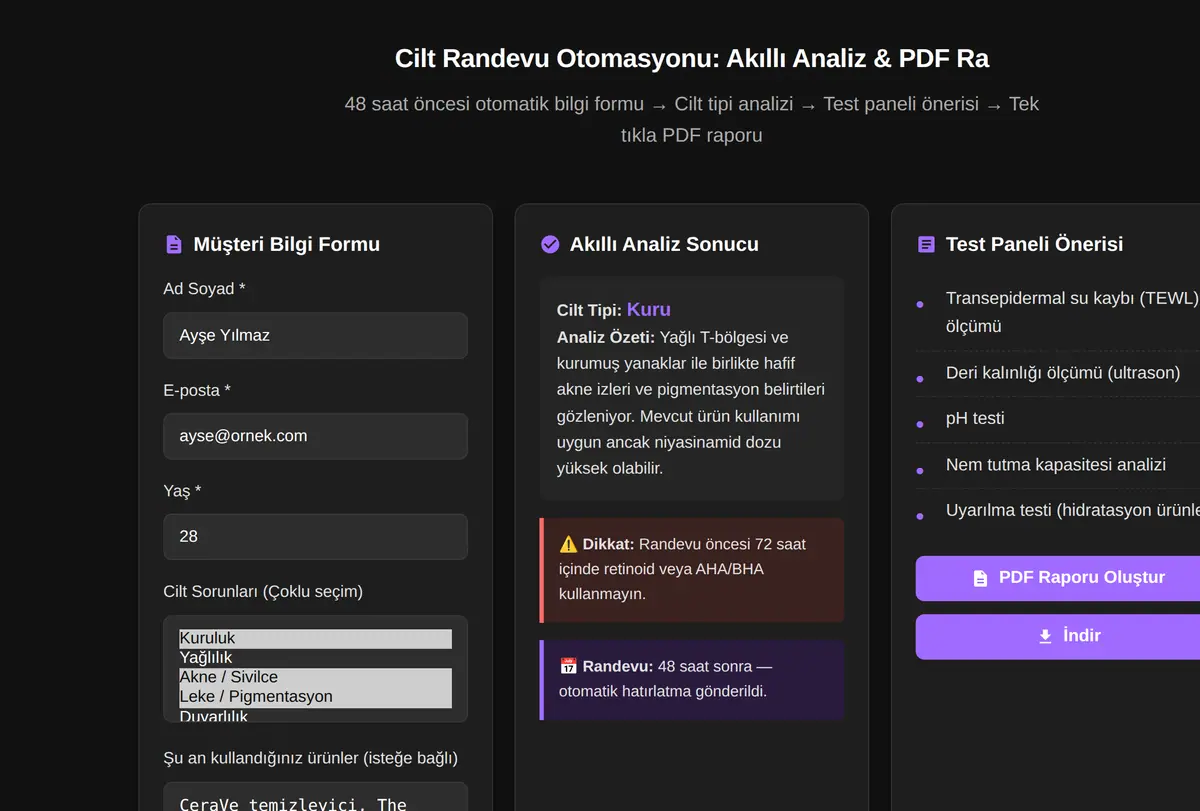
Task: Click the Cilt Sorunları (Çoklu seçim) label
Action: [x=263, y=591]
